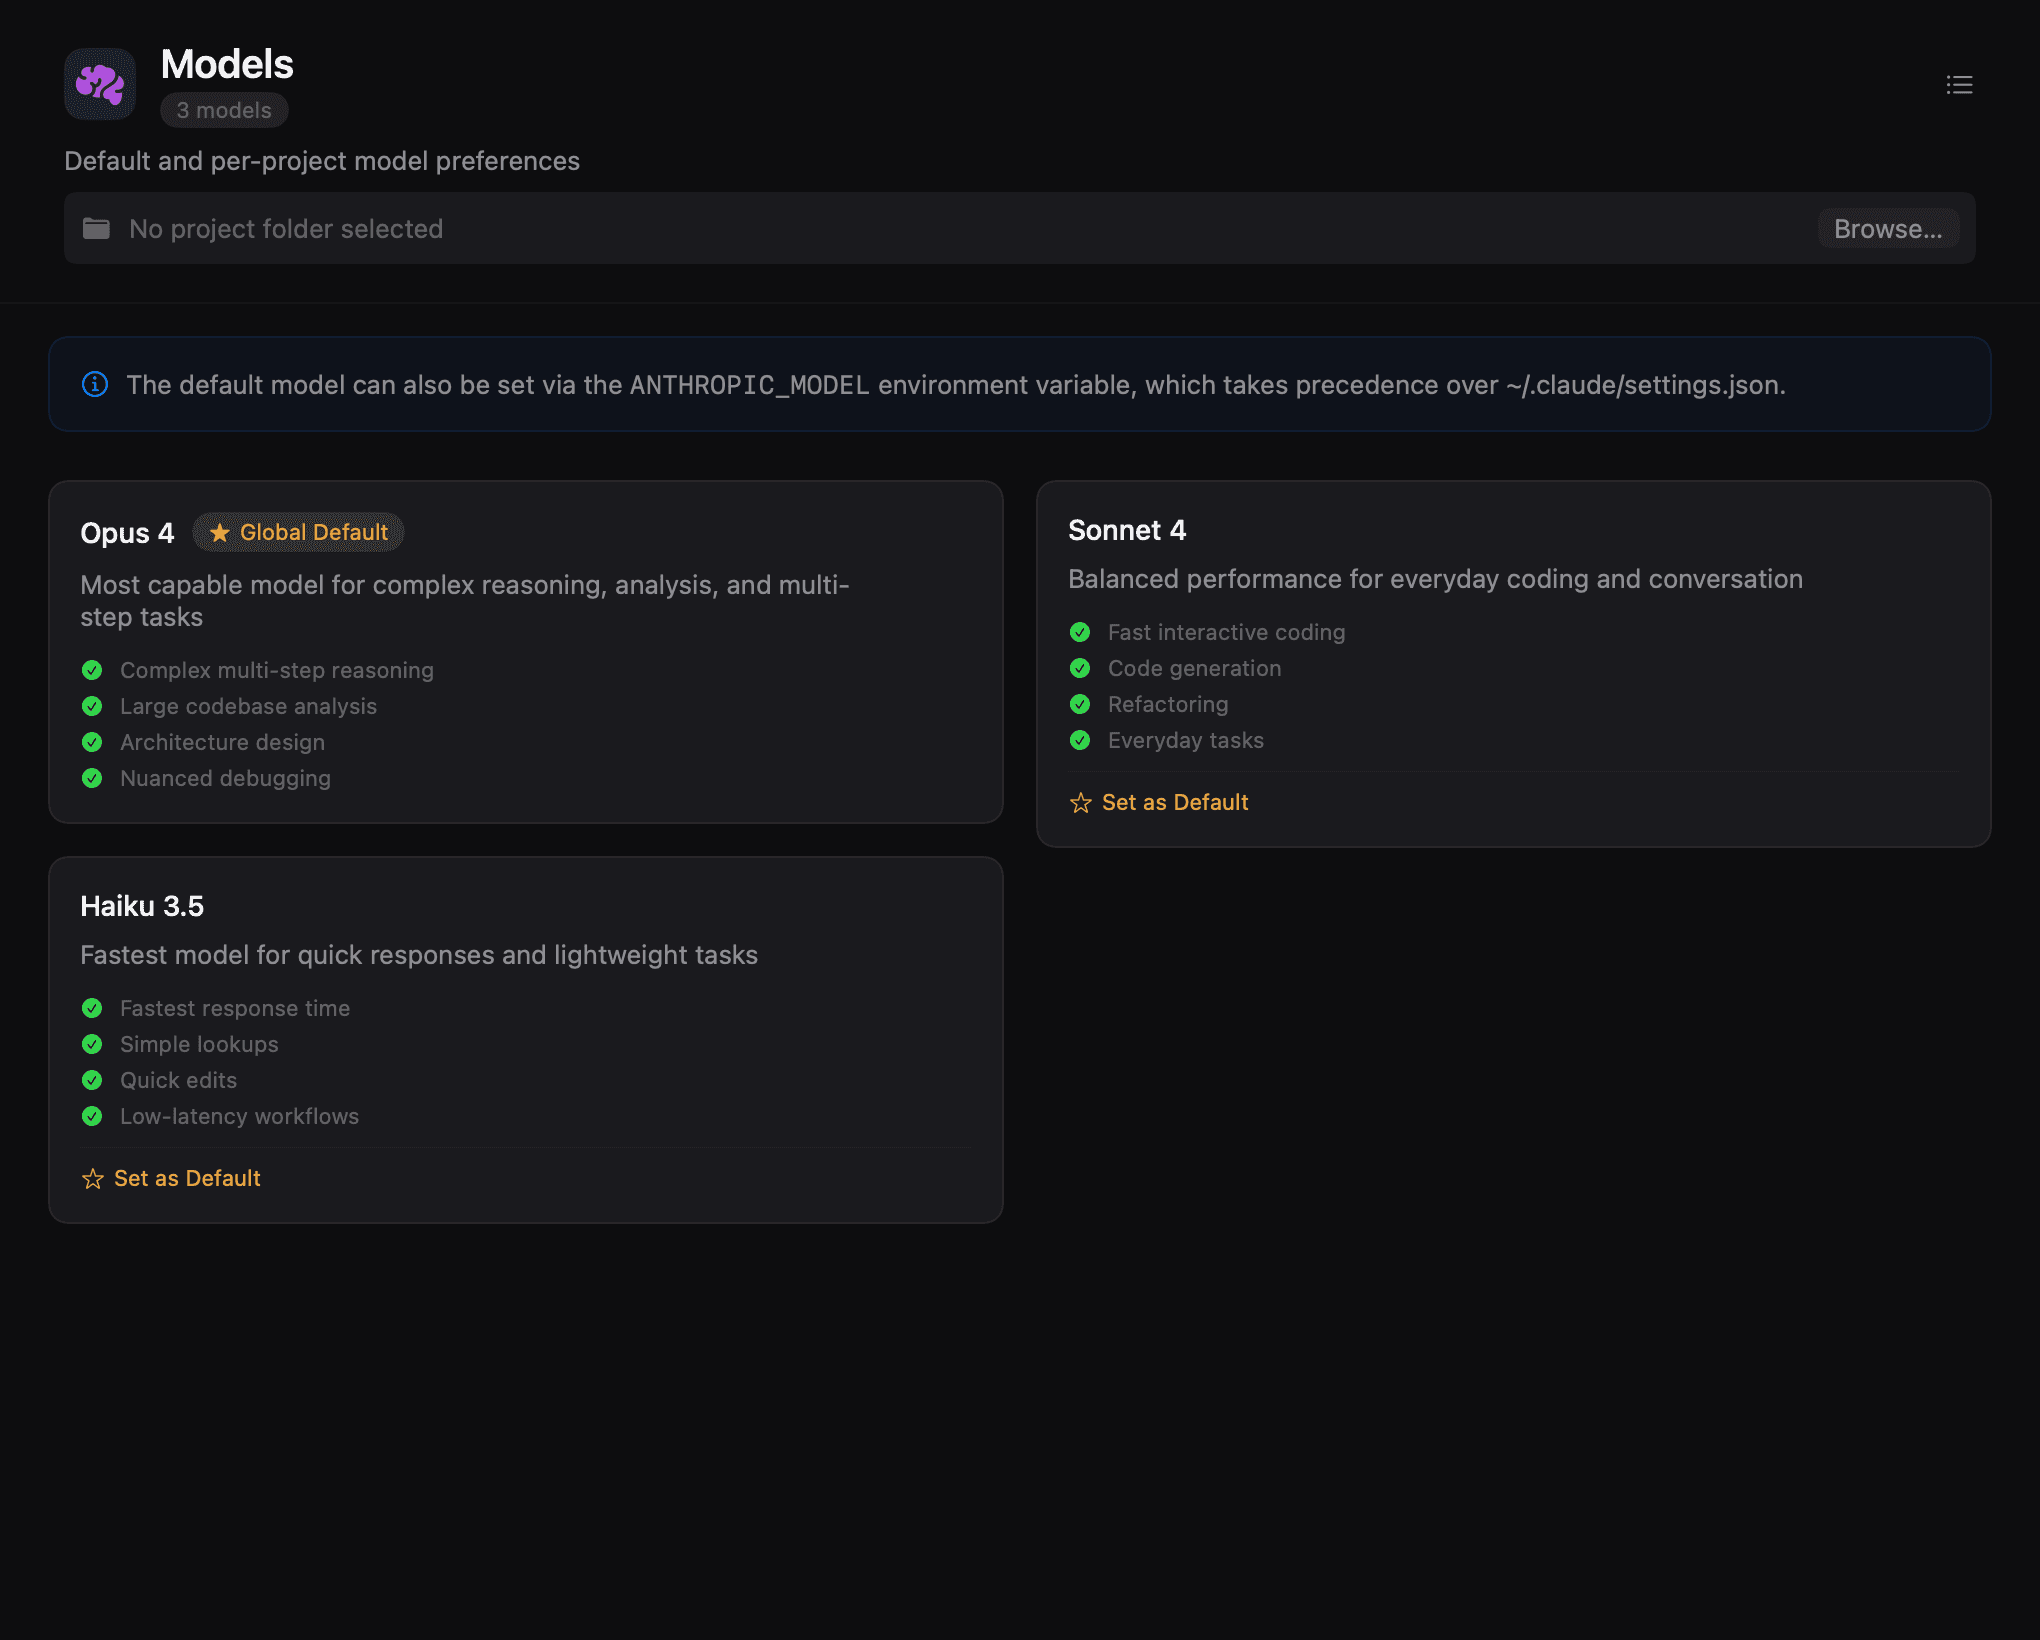
Task: Click star icon on Haiku 3.5 card
Action: coord(92,1179)
